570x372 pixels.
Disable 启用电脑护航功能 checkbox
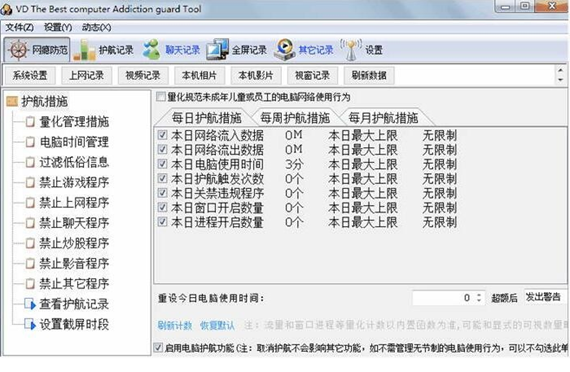(x=158, y=348)
